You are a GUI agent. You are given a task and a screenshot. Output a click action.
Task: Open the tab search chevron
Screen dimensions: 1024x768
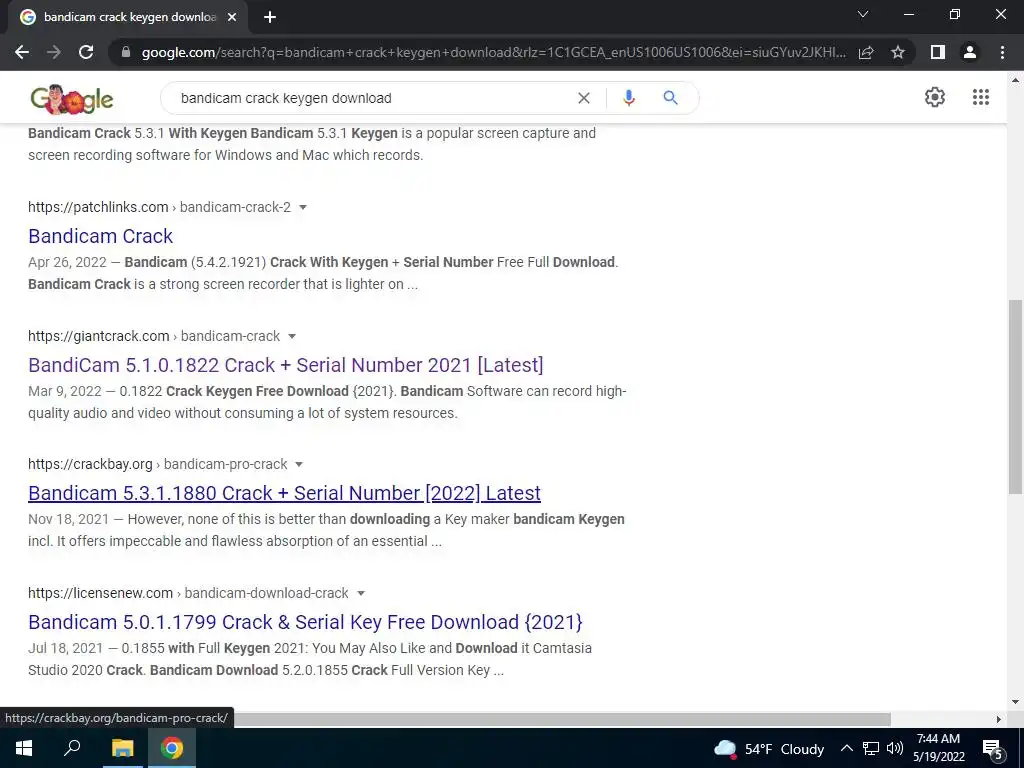point(863,14)
